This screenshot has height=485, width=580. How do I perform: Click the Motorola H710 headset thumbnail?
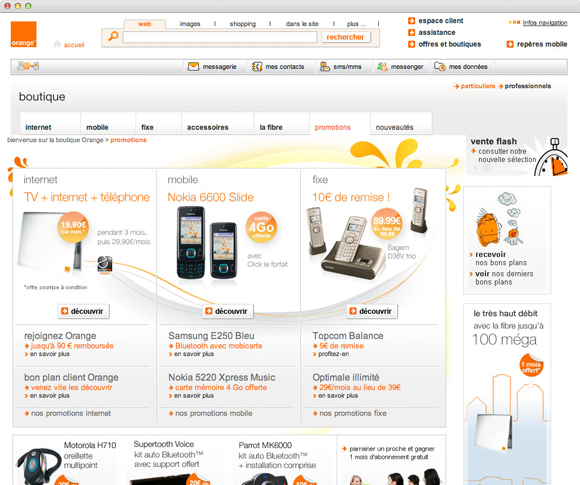point(37,466)
